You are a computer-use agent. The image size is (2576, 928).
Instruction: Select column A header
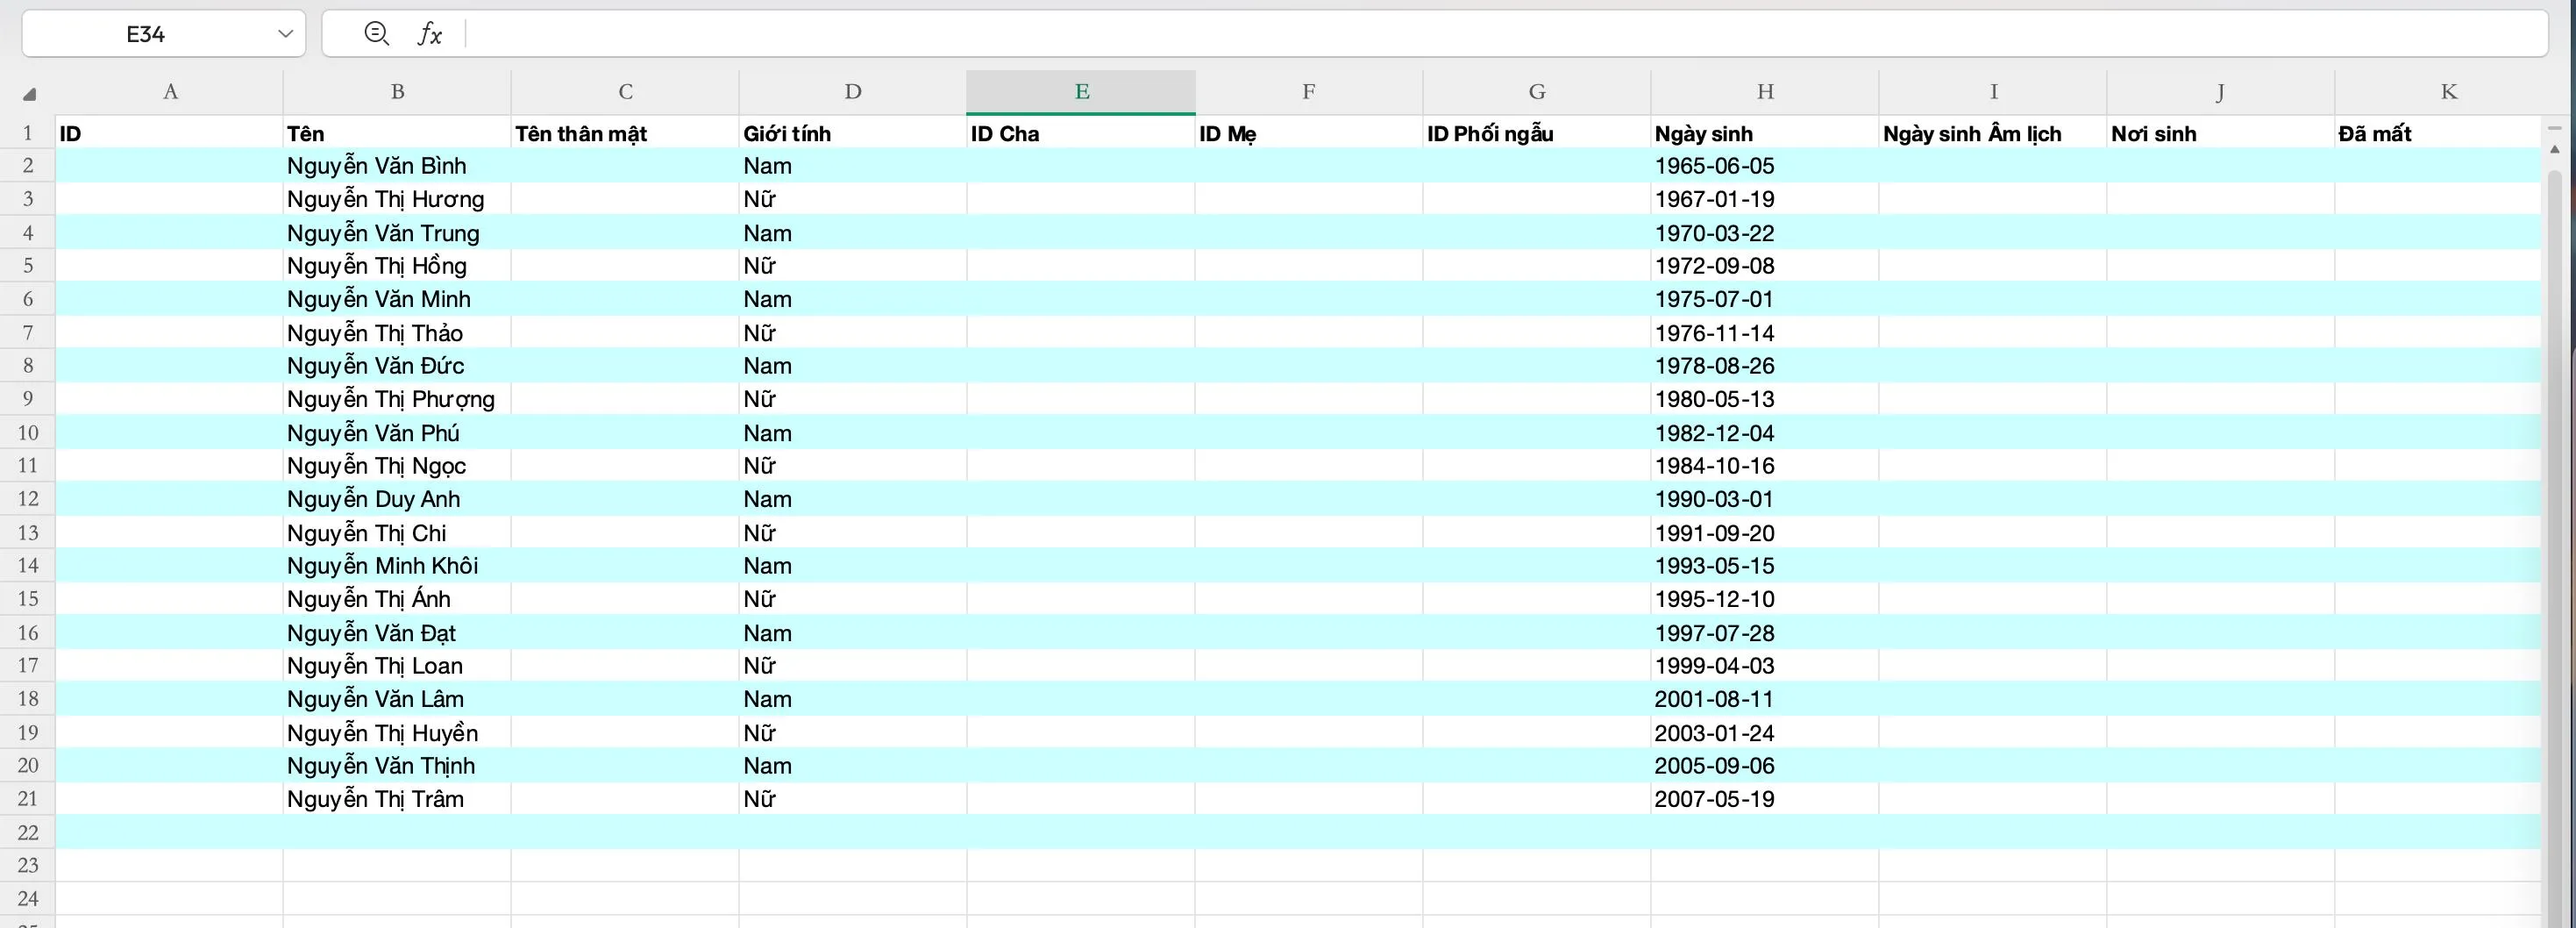point(170,92)
